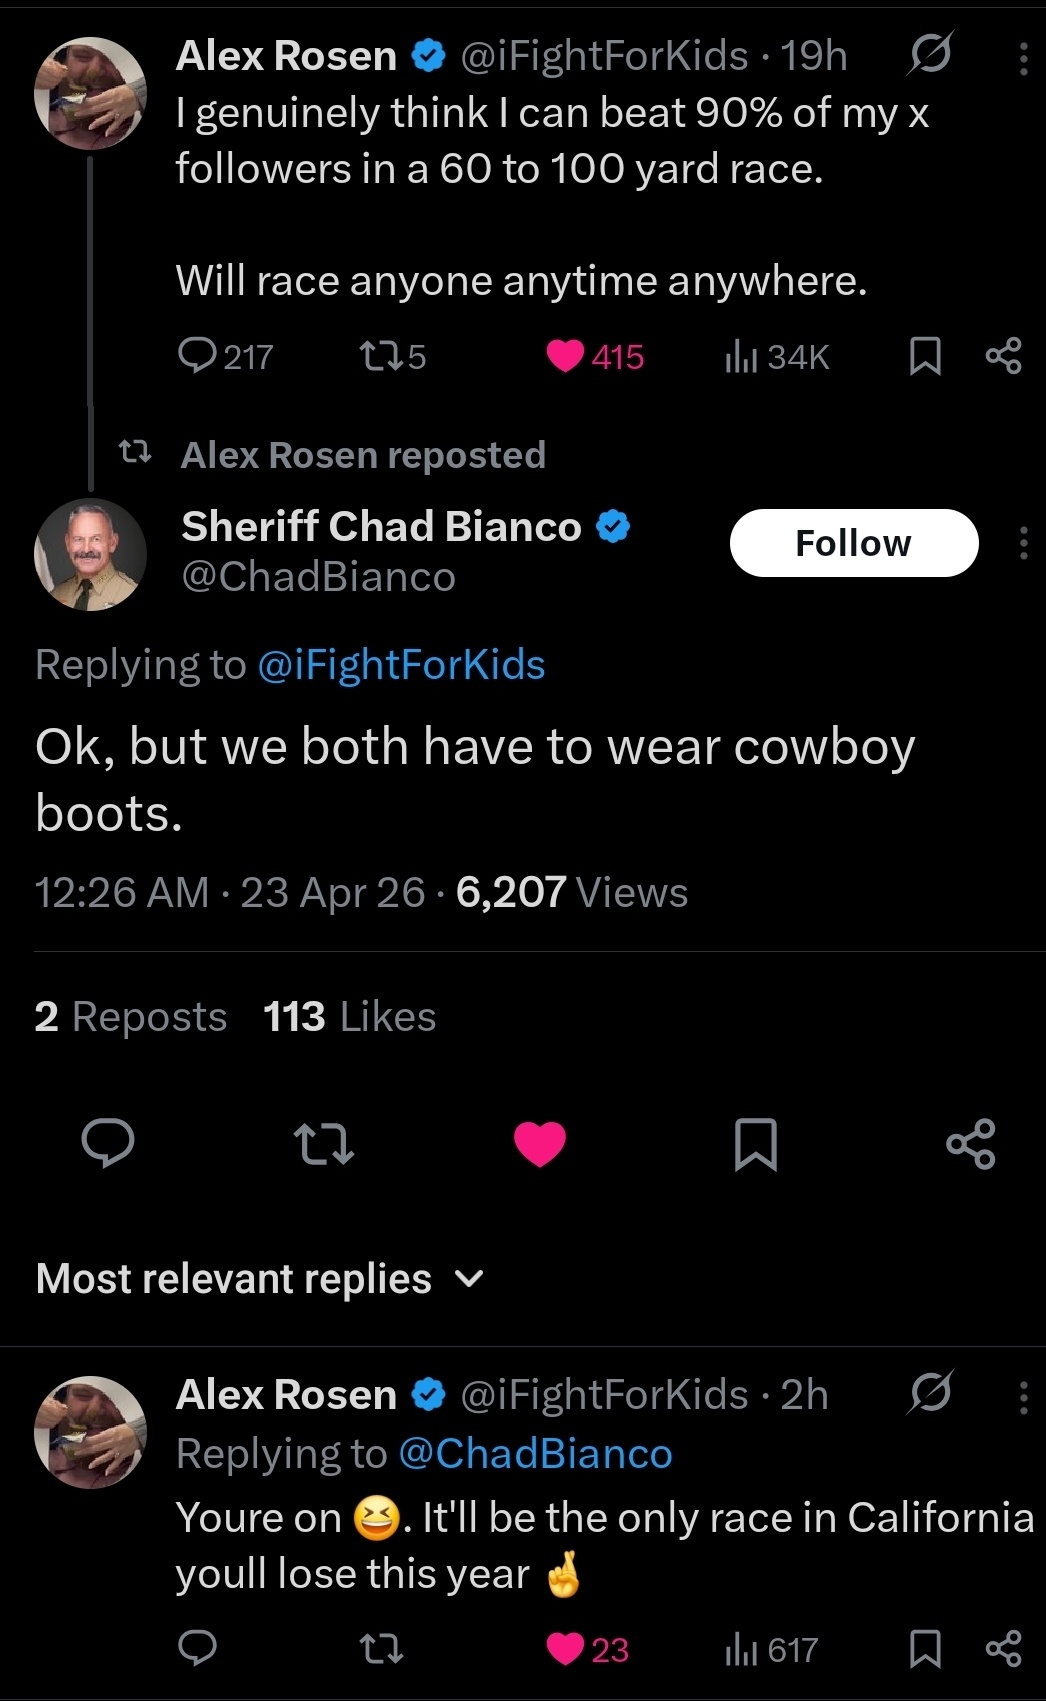Unlike the cowboy boots post with pink heart

click(540, 1143)
